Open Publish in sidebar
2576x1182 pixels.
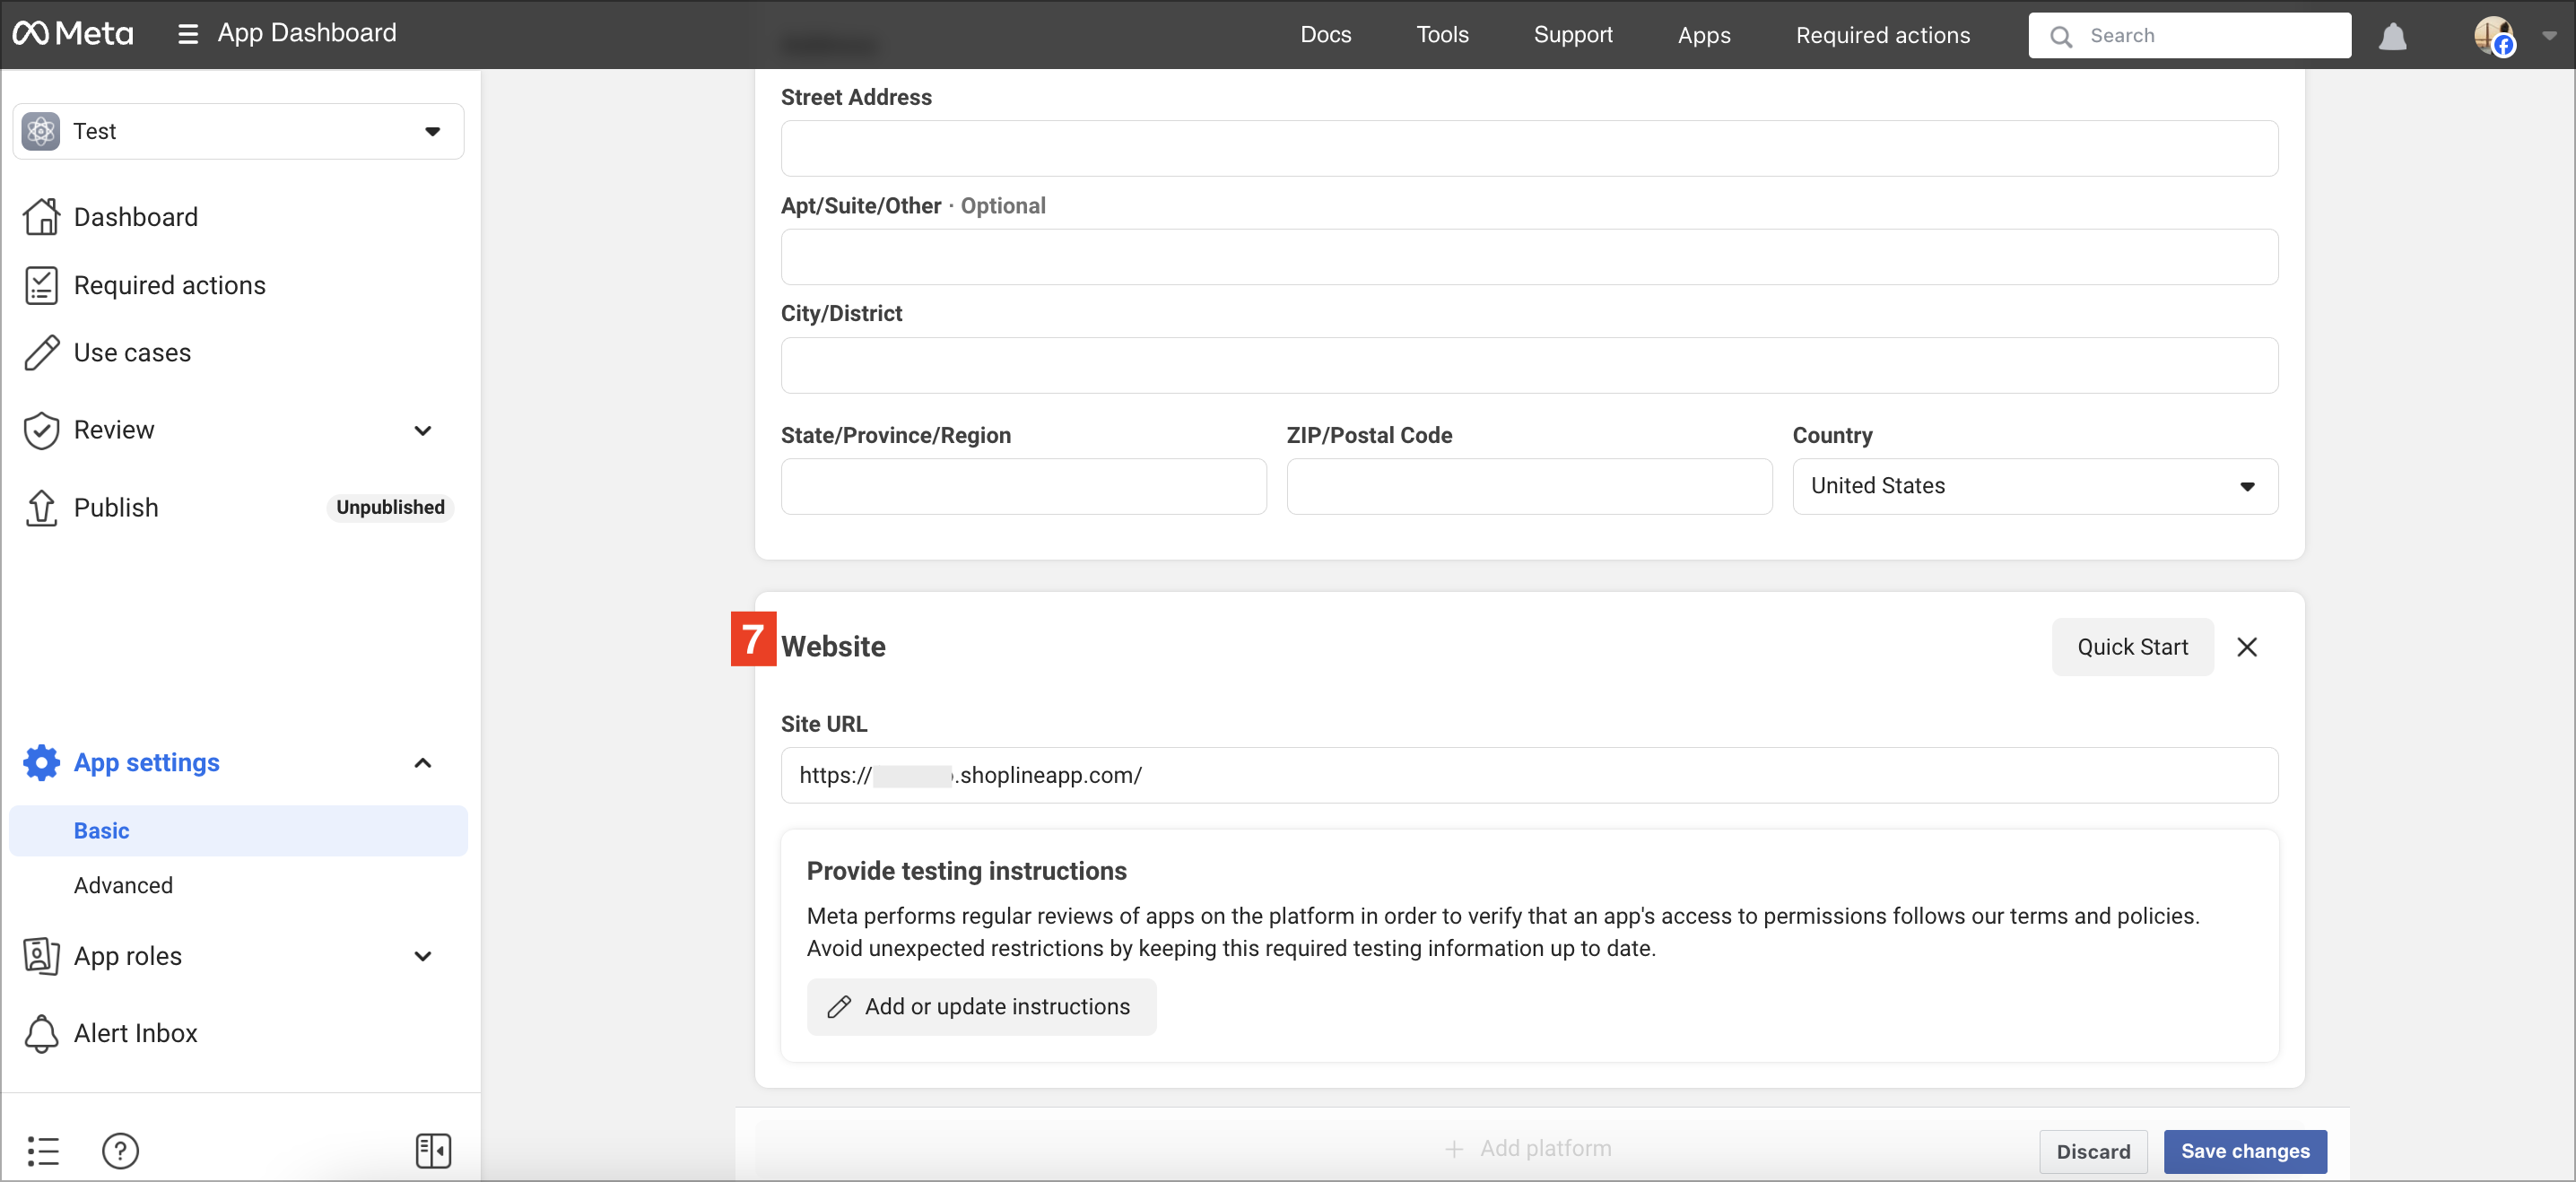[x=116, y=507]
